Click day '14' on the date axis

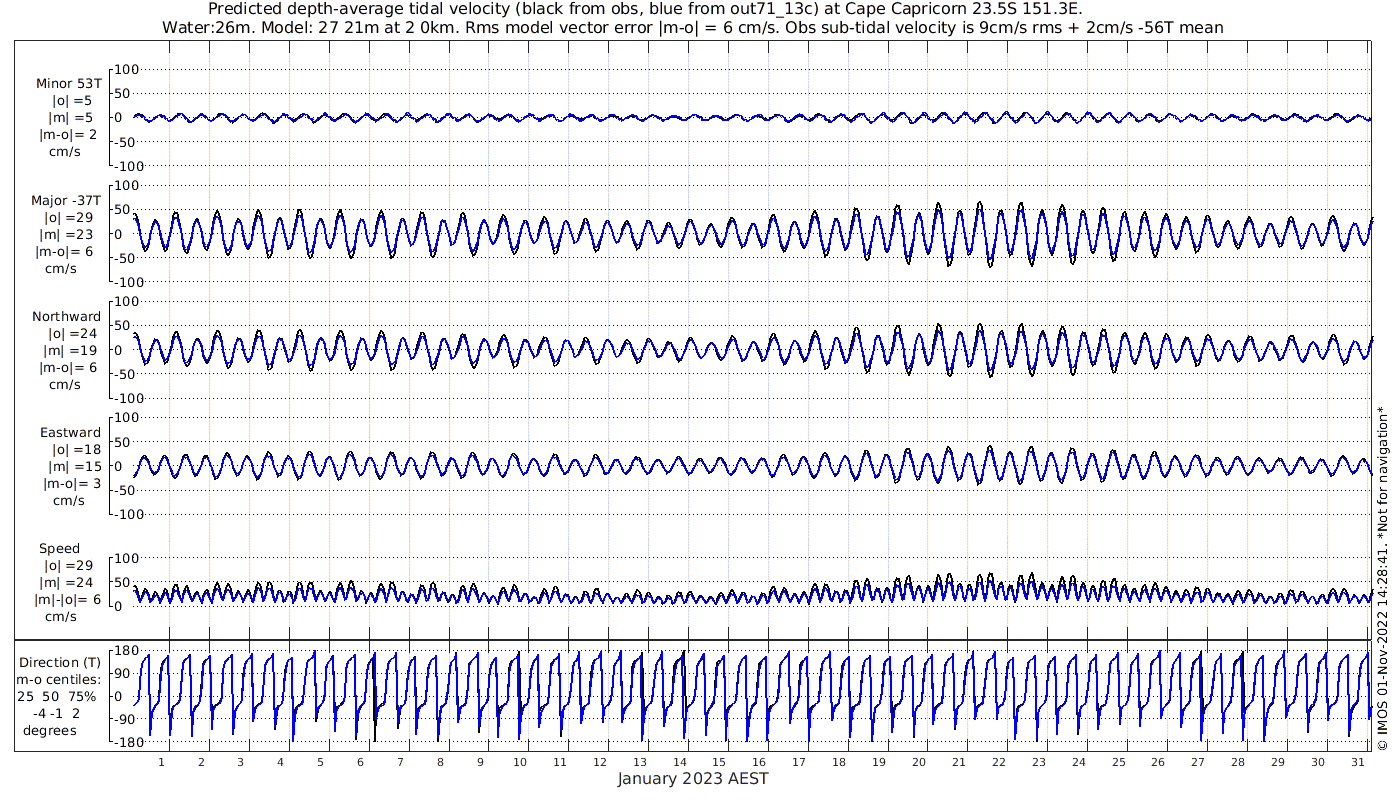click(x=679, y=762)
